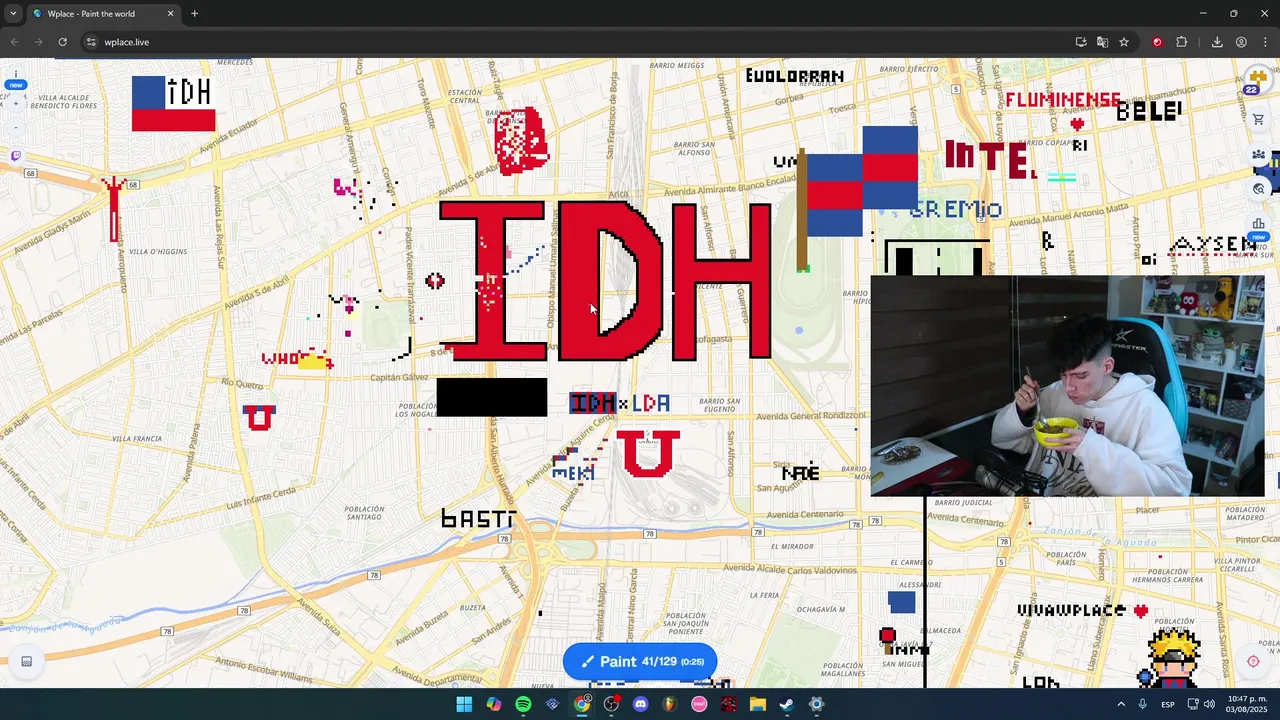Switch the ESP keyboard language
The height and width of the screenshot is (720, 1280).
tap(1168, 704)
